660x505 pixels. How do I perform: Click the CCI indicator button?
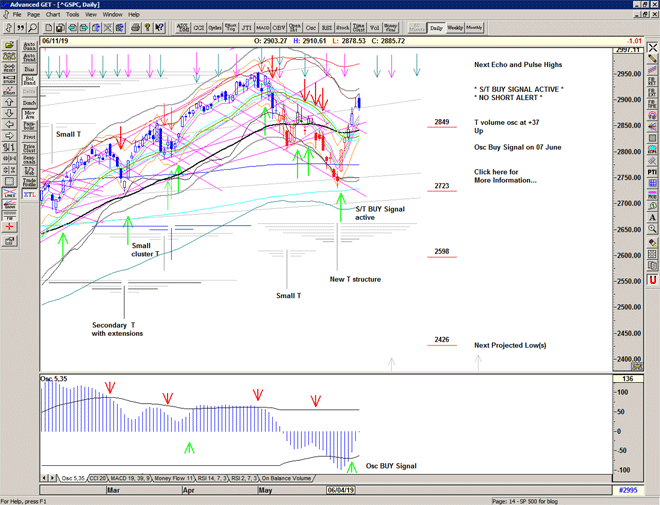click(198, 28)
